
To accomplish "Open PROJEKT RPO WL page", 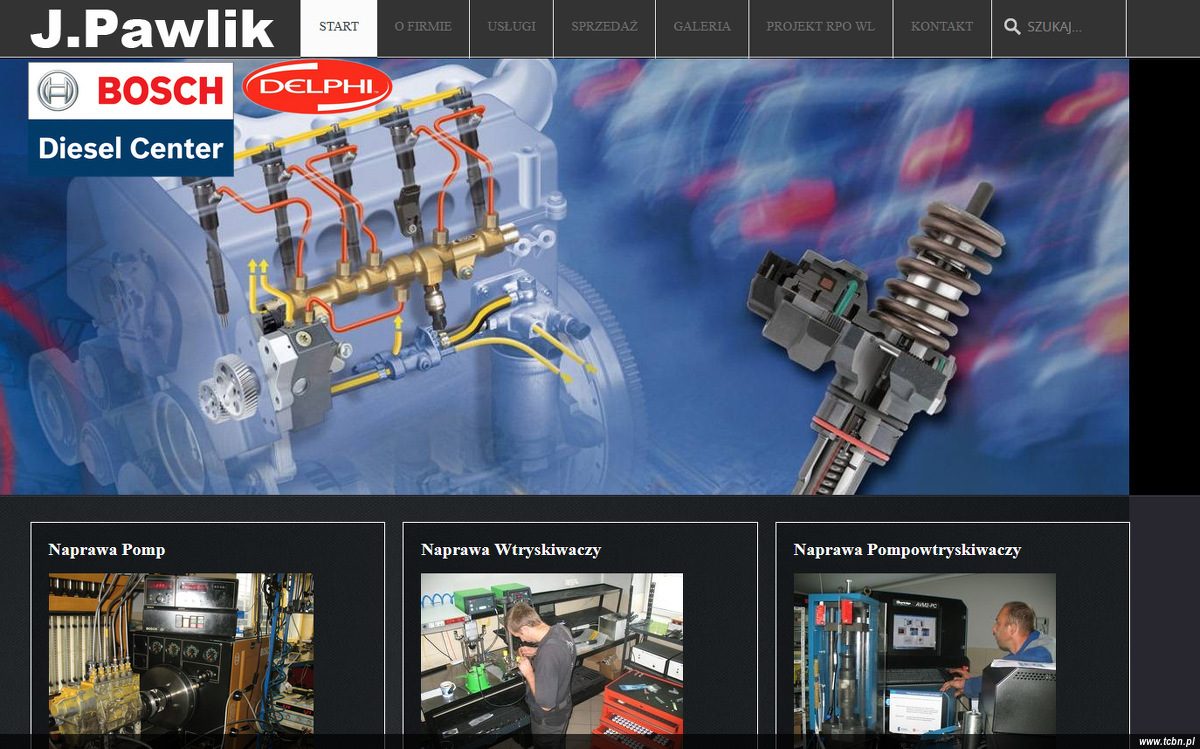I will pyautogui.click(x=820, y=27).
